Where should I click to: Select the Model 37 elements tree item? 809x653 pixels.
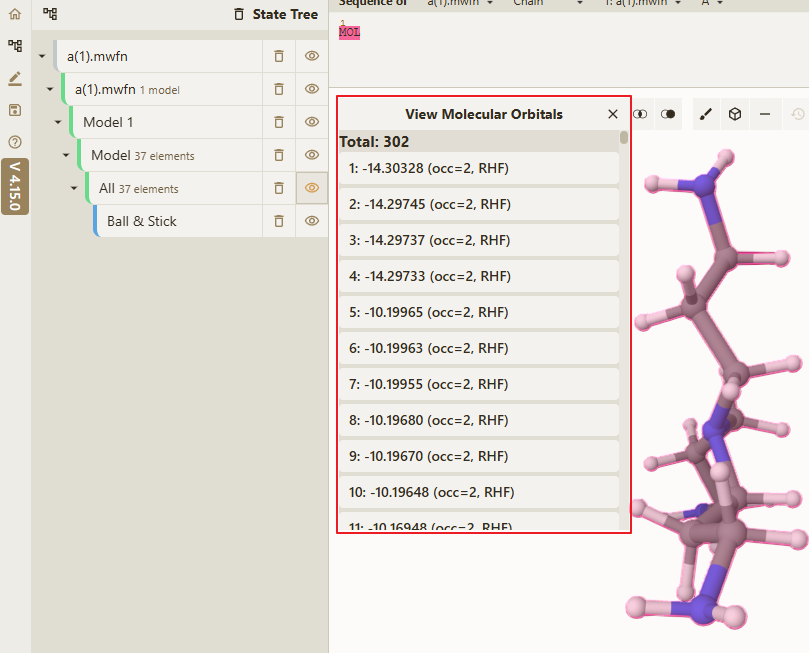coord(170,155)
